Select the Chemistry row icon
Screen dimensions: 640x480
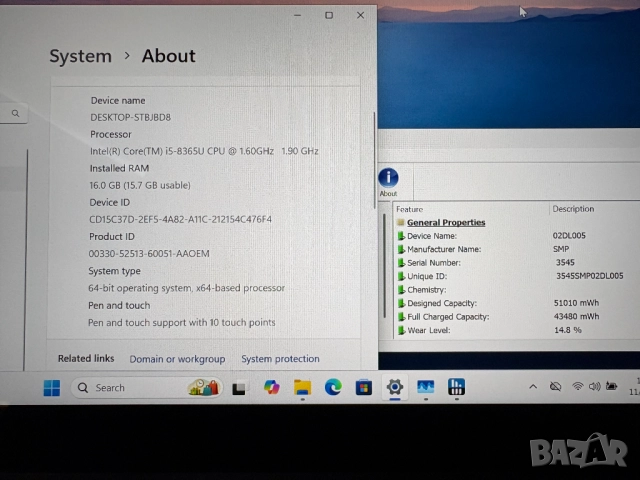click(402, 290)
